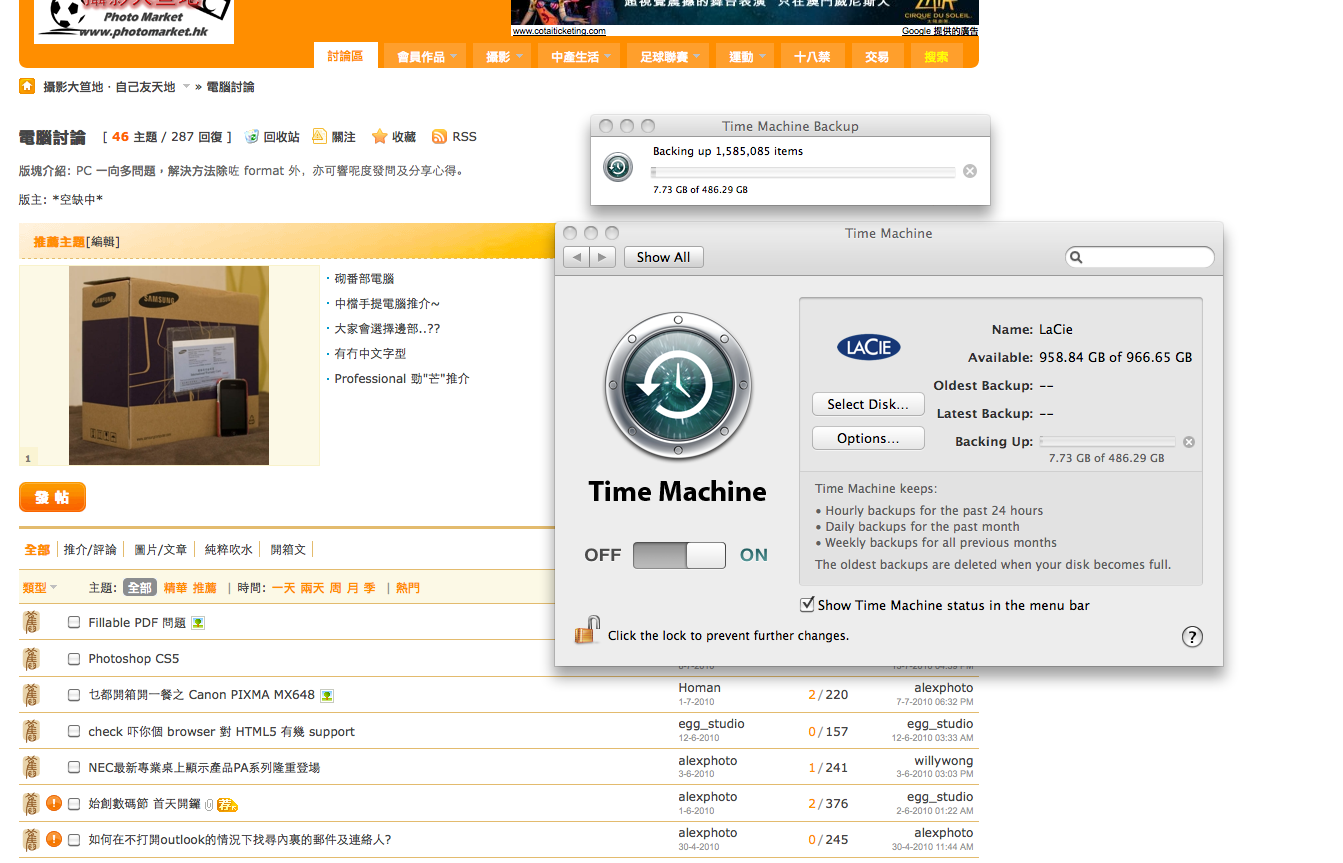Filter by 精華 threads
Image resolution: width=1343 pixels, height=863 pixels.
point(175,588)
